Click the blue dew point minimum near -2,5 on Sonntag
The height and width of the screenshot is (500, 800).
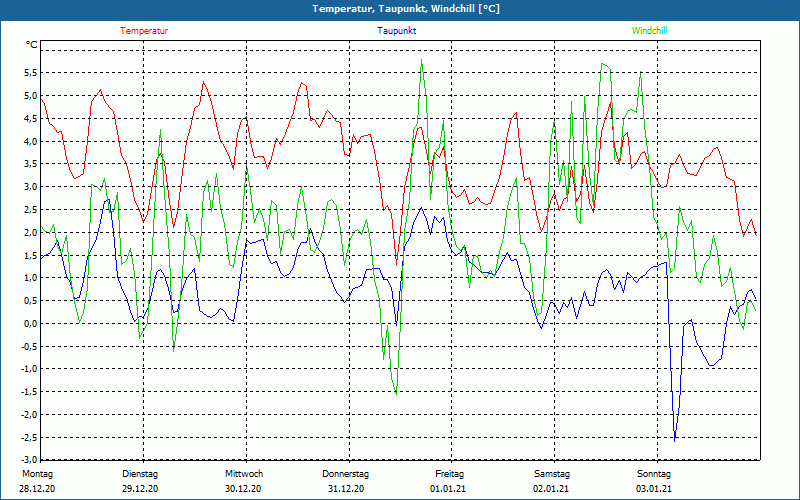[x=674, y=441]
